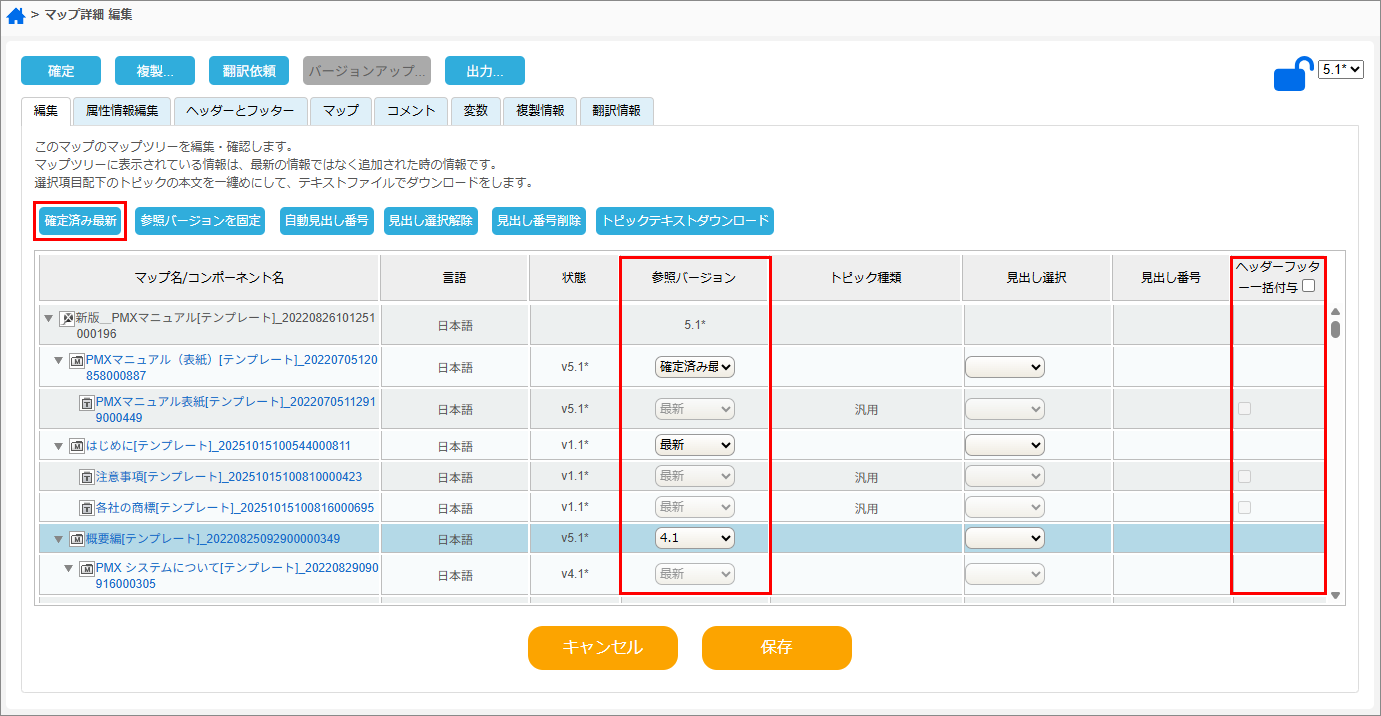
Task: Click the home icon in the breadcrumb
Action: pos(15,15)
